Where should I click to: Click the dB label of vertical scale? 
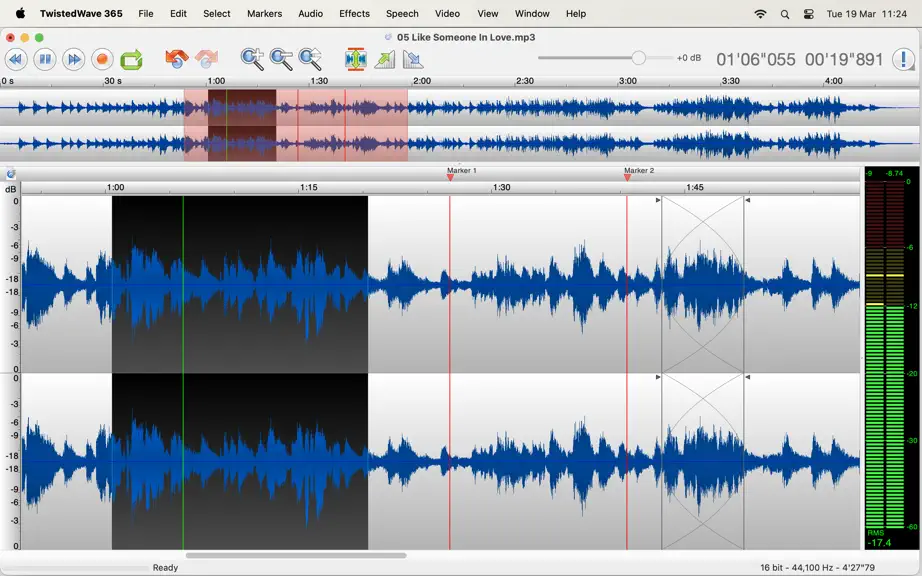click(x=11, y=189)
